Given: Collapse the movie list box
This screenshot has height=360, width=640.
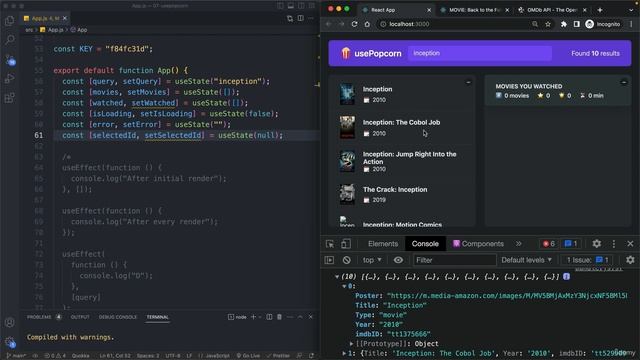Looking at the screenshot, I should pos(468,82).
